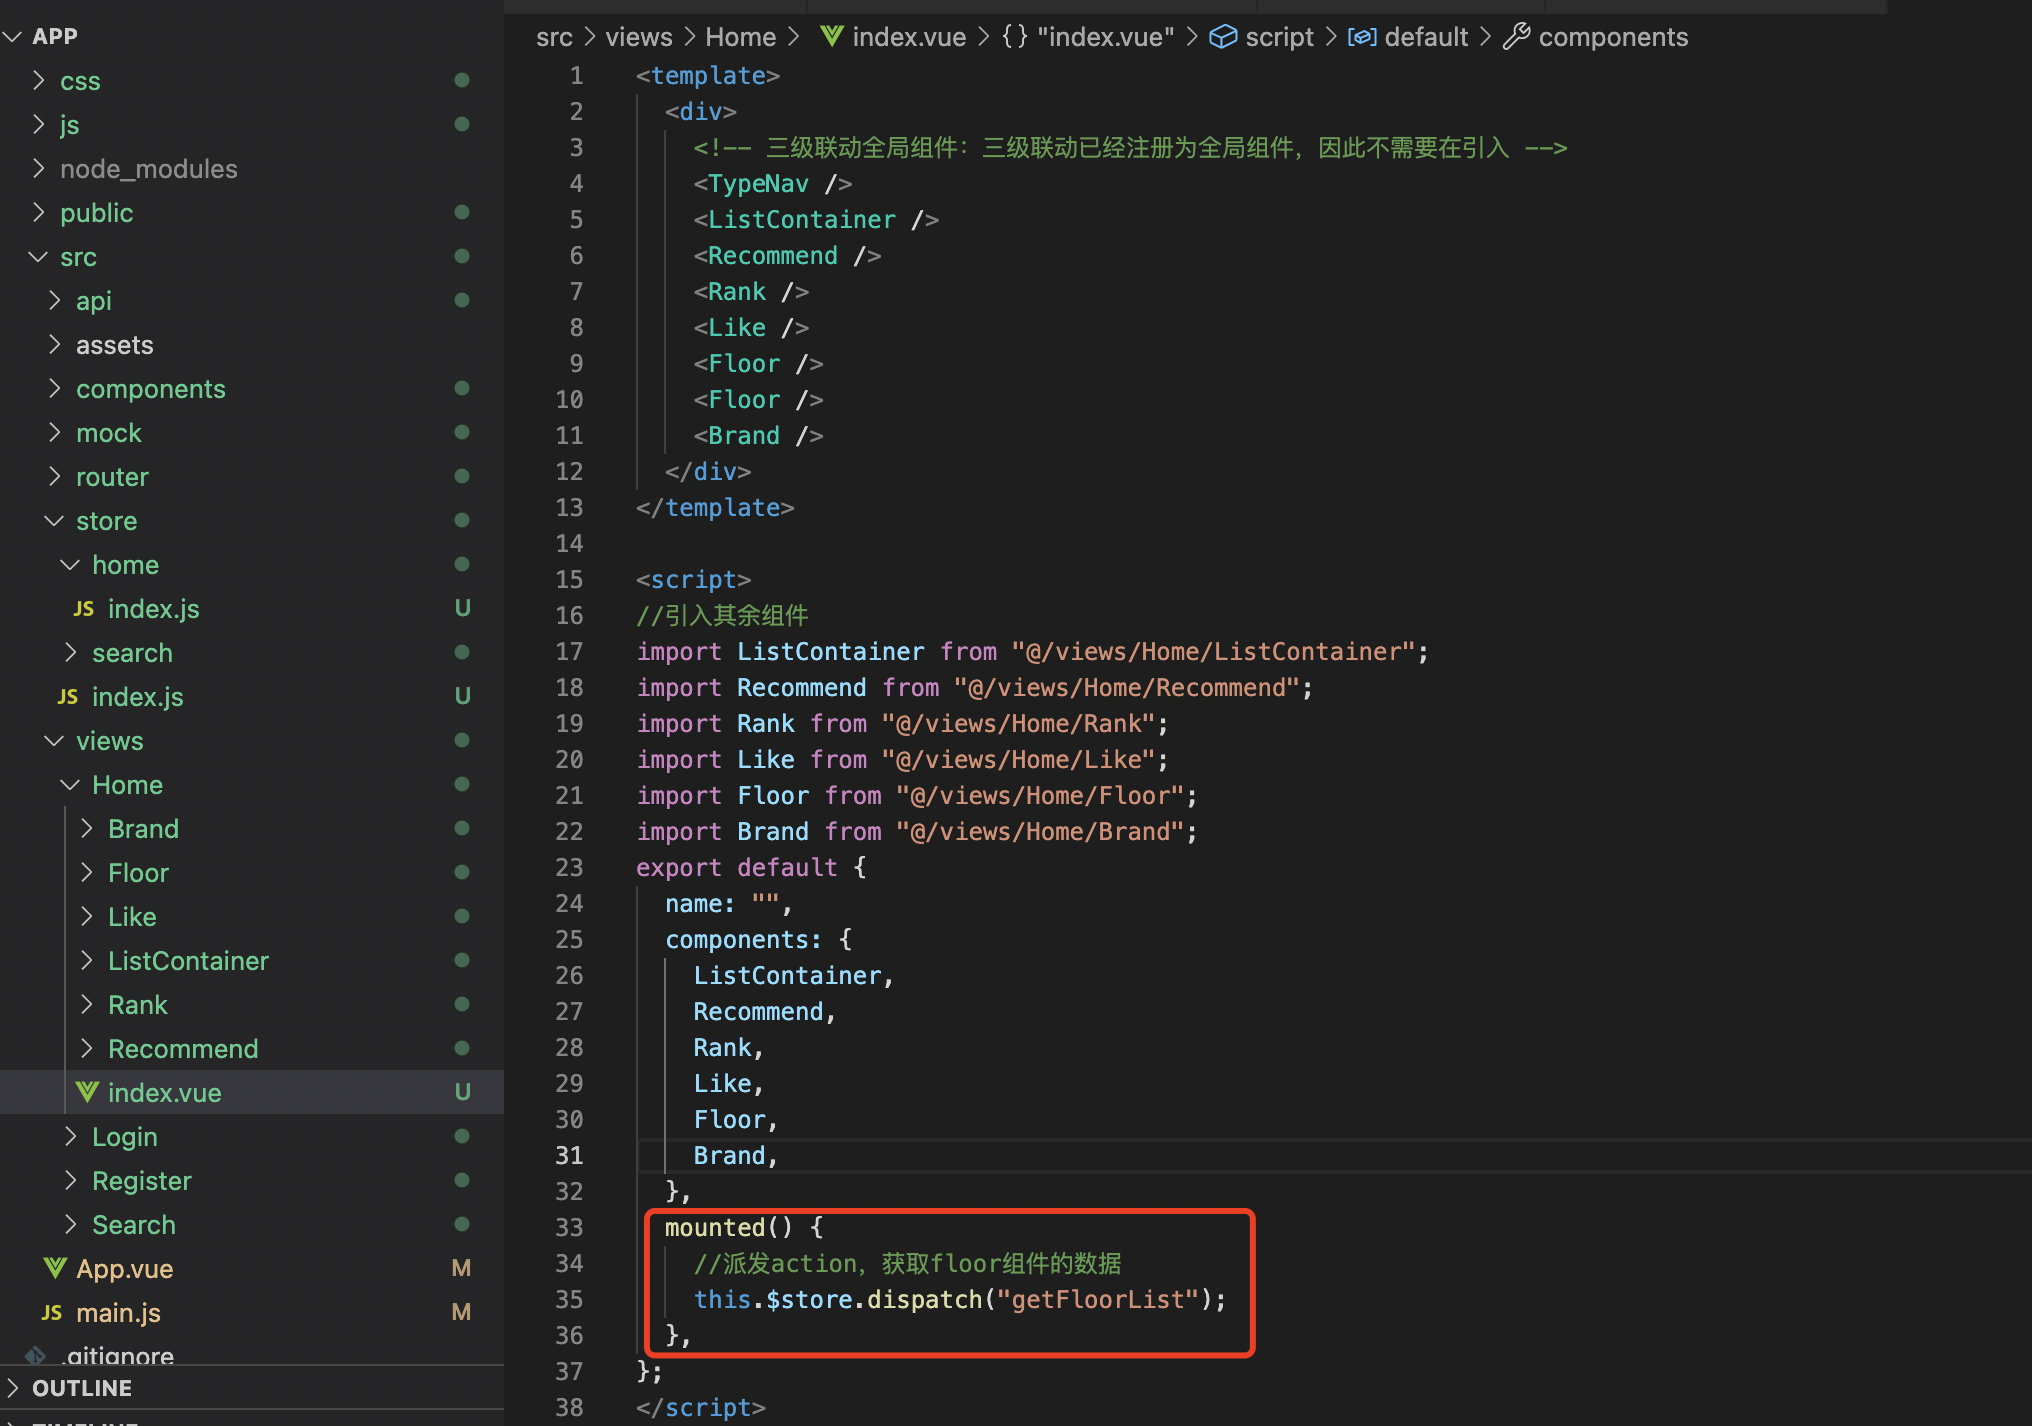
Task: Click line number 33 in the gutter
Action: pyautogui.click(x=569, y=1227)
